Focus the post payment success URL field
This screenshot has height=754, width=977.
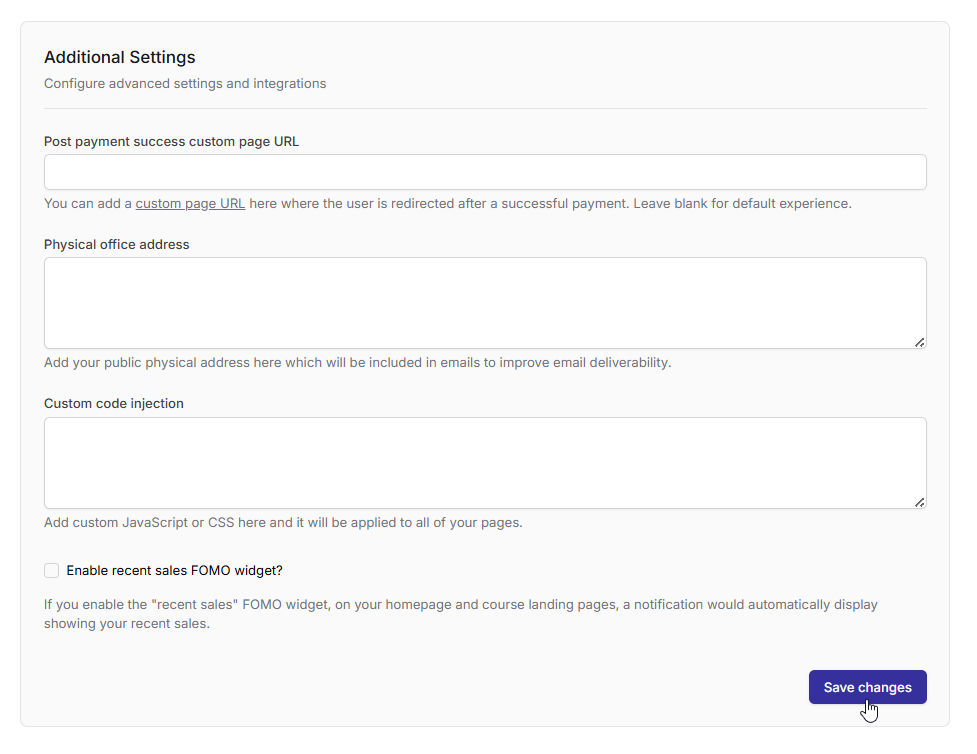[x=485, y=172]
